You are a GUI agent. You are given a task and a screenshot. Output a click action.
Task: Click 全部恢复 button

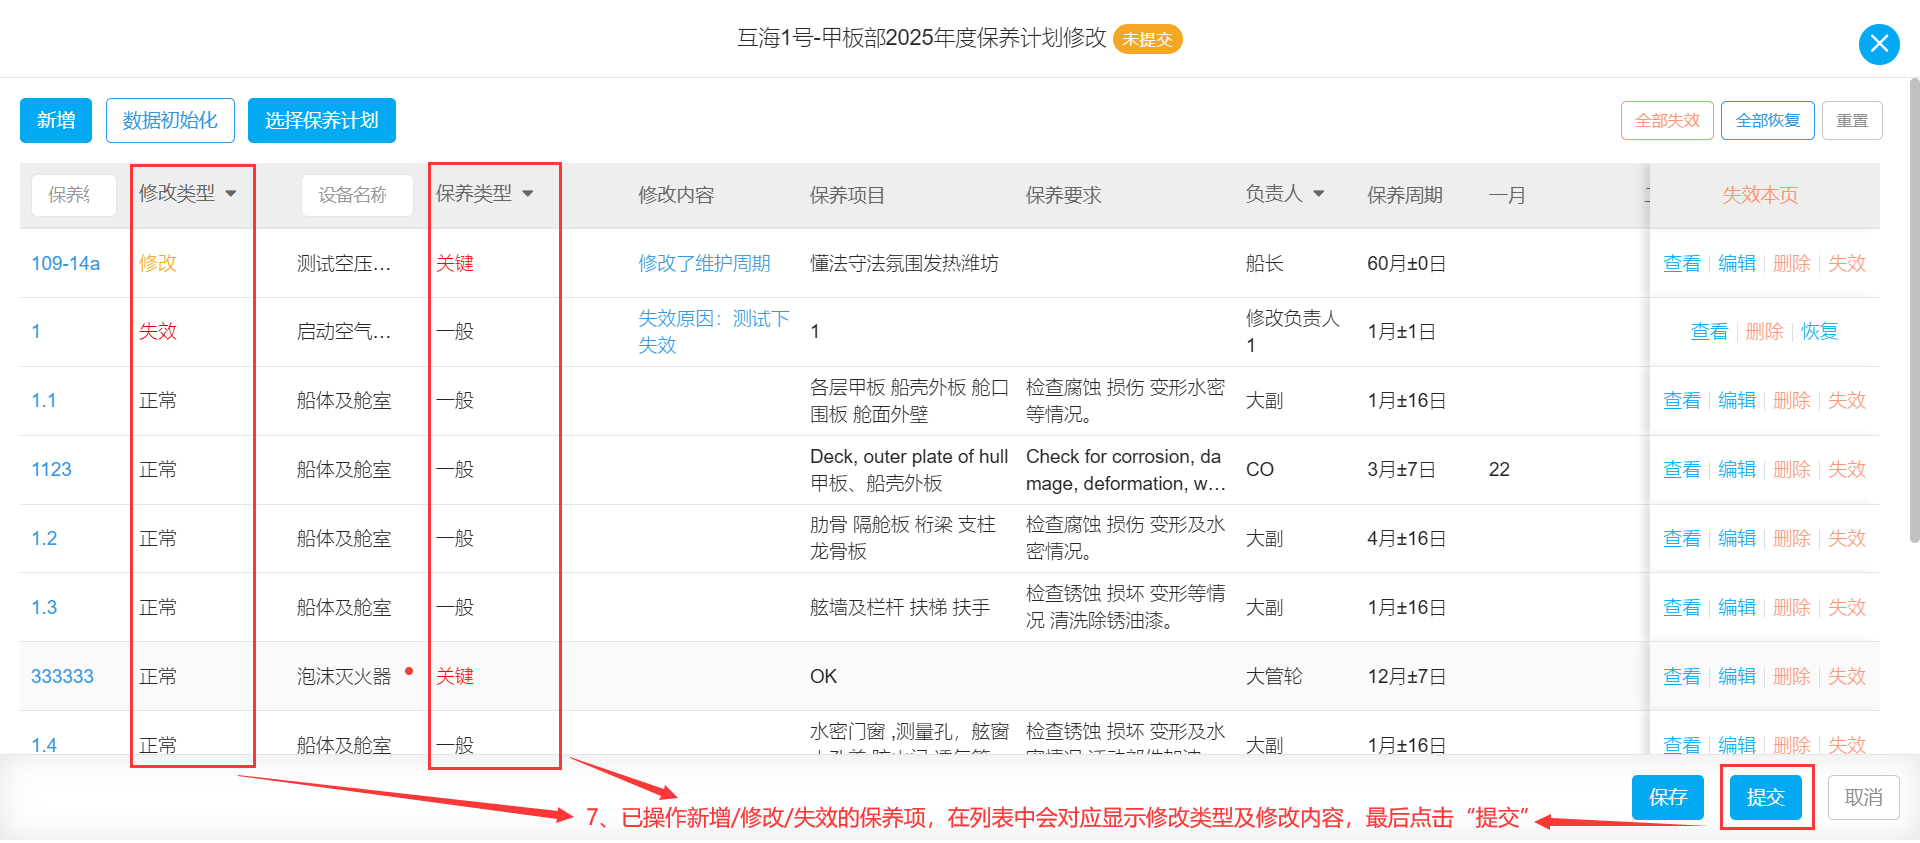(1768, 121)
